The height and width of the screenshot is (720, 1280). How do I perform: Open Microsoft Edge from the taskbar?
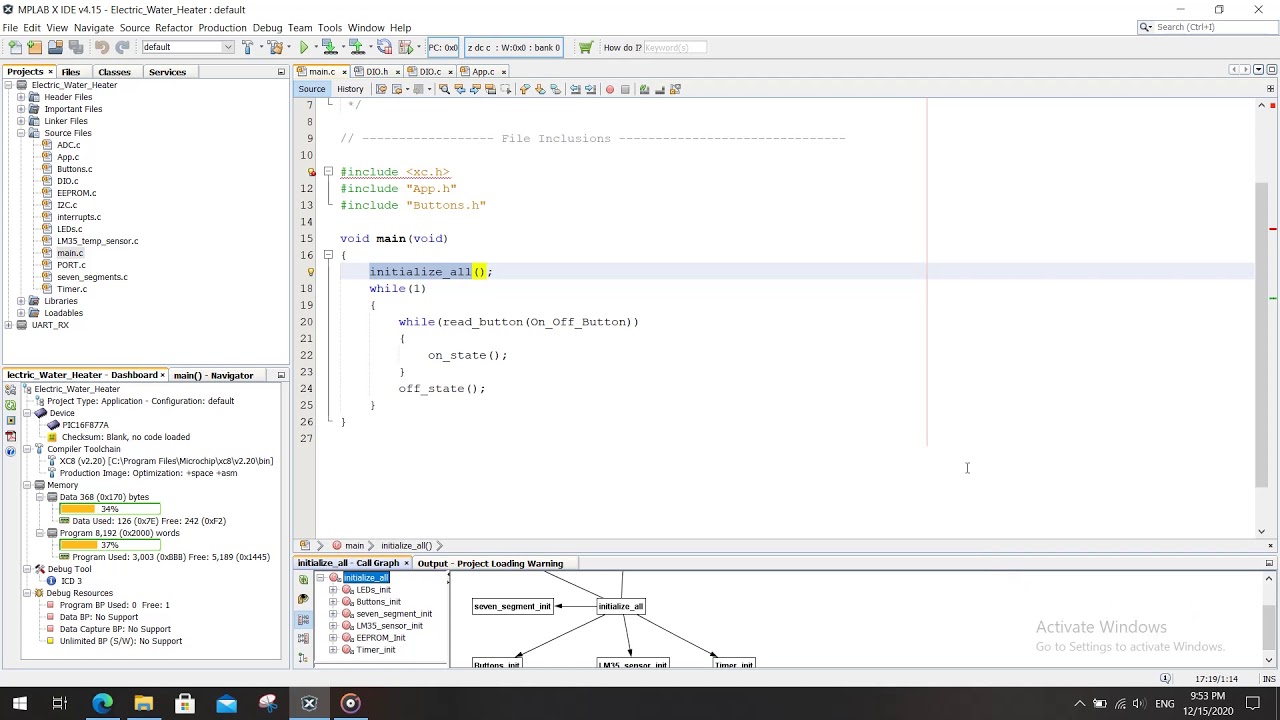click(x=102, y=703)
